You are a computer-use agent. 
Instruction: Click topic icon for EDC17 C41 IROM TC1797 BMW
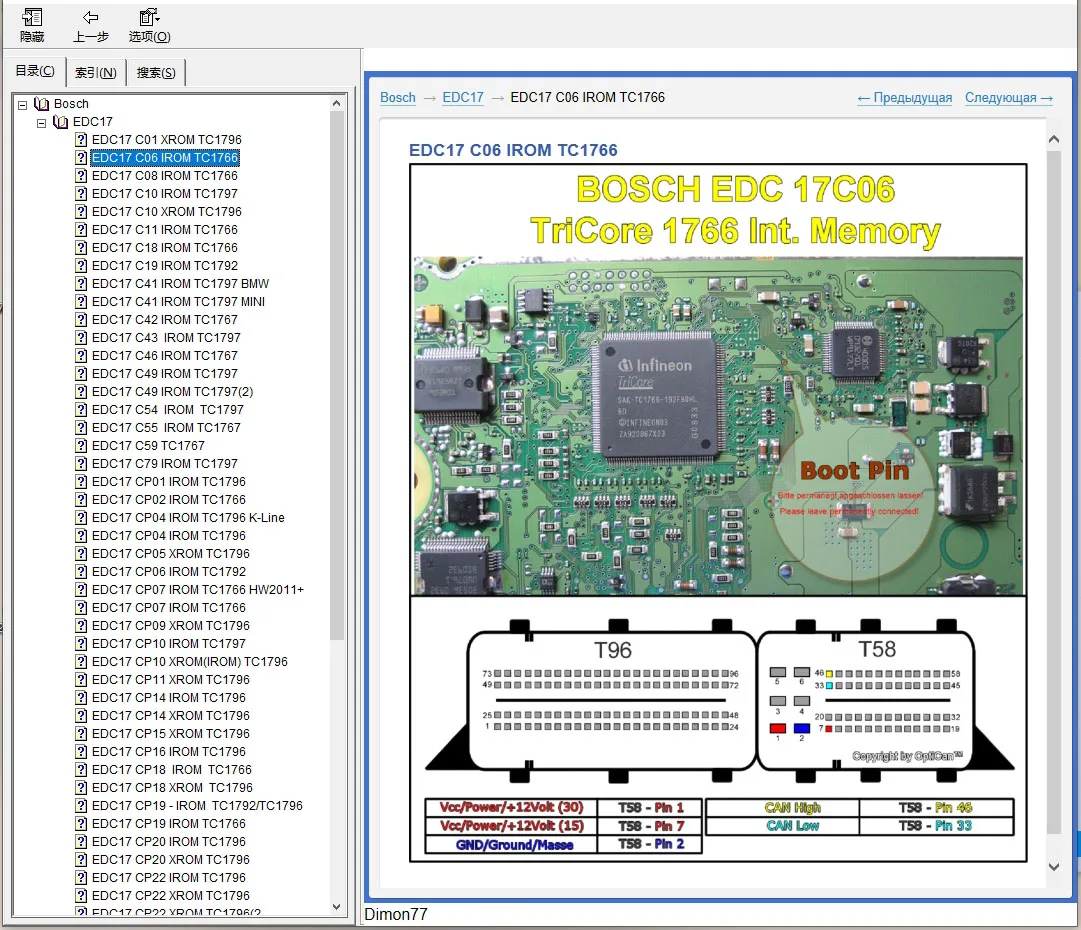click(x=81, y=283)
